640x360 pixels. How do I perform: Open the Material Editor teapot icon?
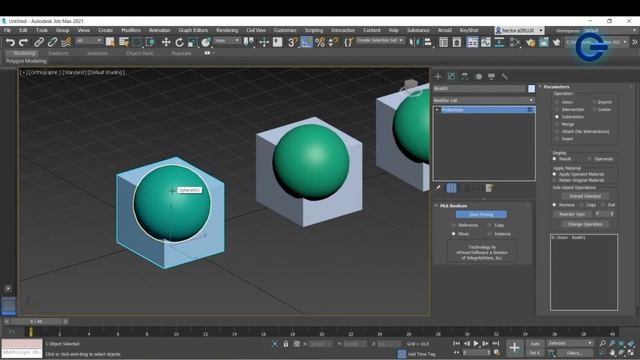[530, 42]
